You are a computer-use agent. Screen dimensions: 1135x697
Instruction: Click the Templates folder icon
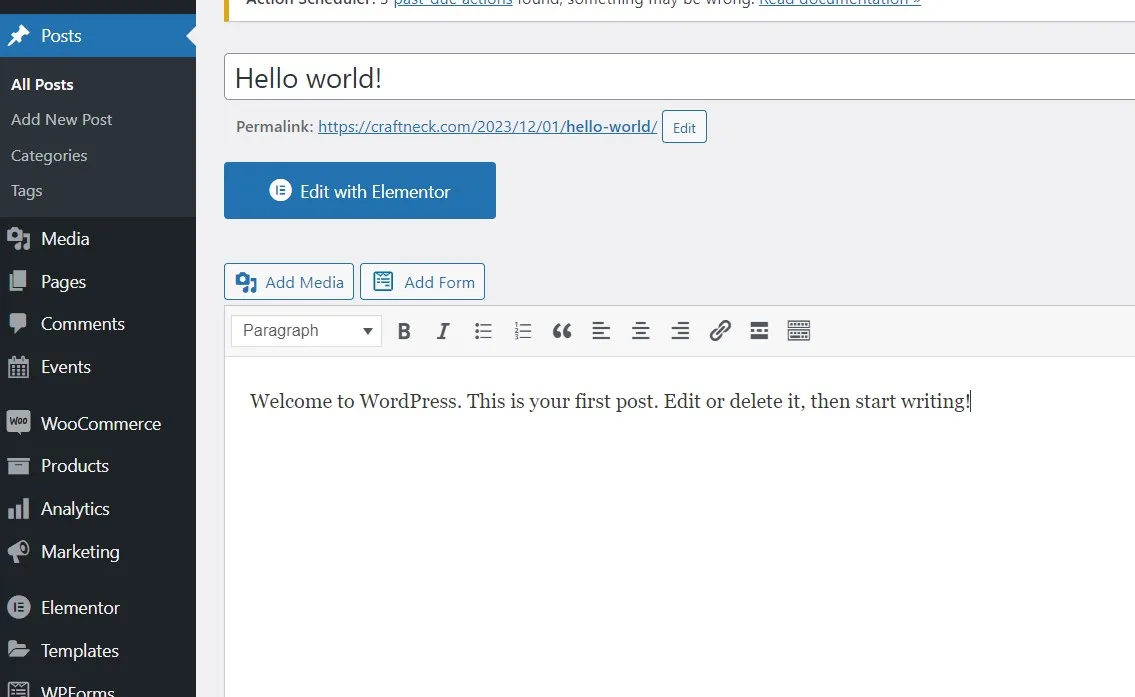click(19, 649)
